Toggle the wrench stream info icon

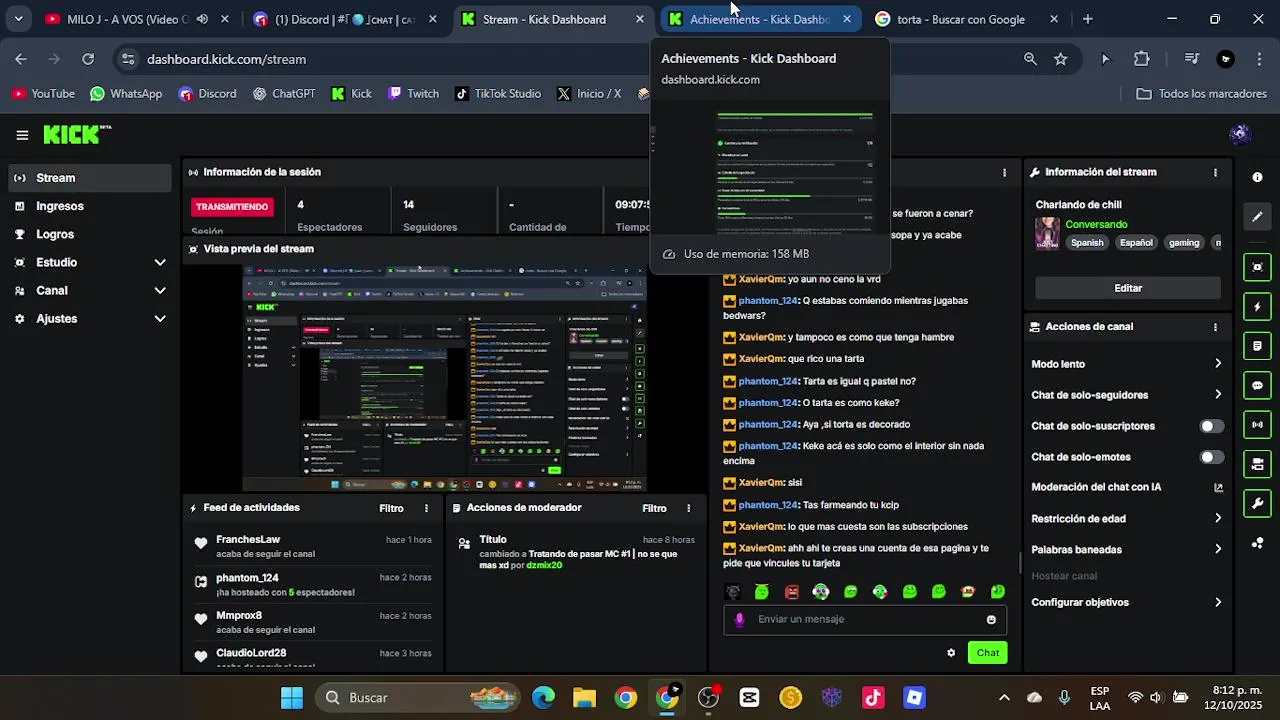(x=1257, y=503)
